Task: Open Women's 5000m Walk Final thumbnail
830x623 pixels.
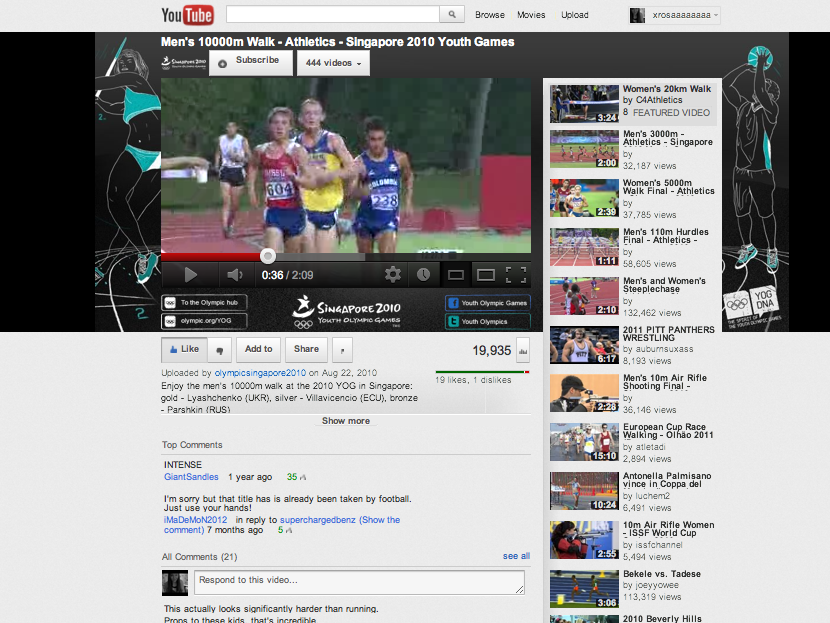Action: tap(584, 198)
